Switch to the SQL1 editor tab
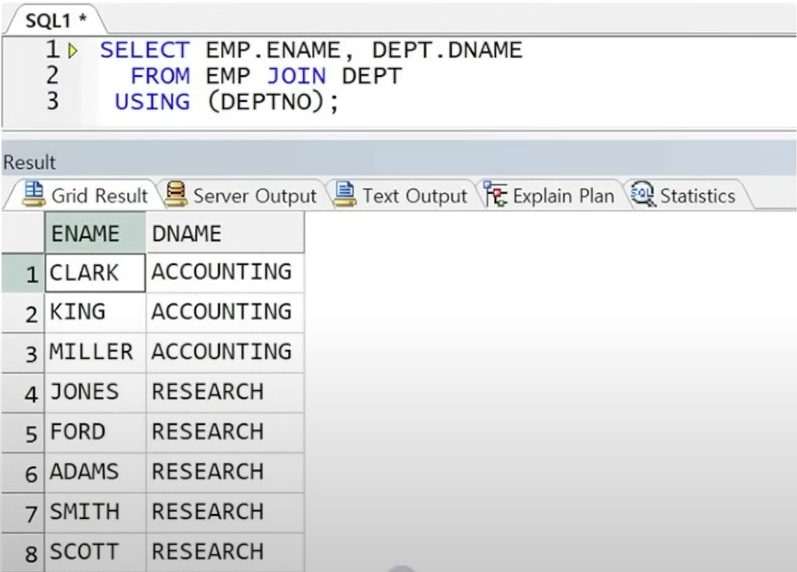This screenshot has width=797, height=572. [55, 21]
